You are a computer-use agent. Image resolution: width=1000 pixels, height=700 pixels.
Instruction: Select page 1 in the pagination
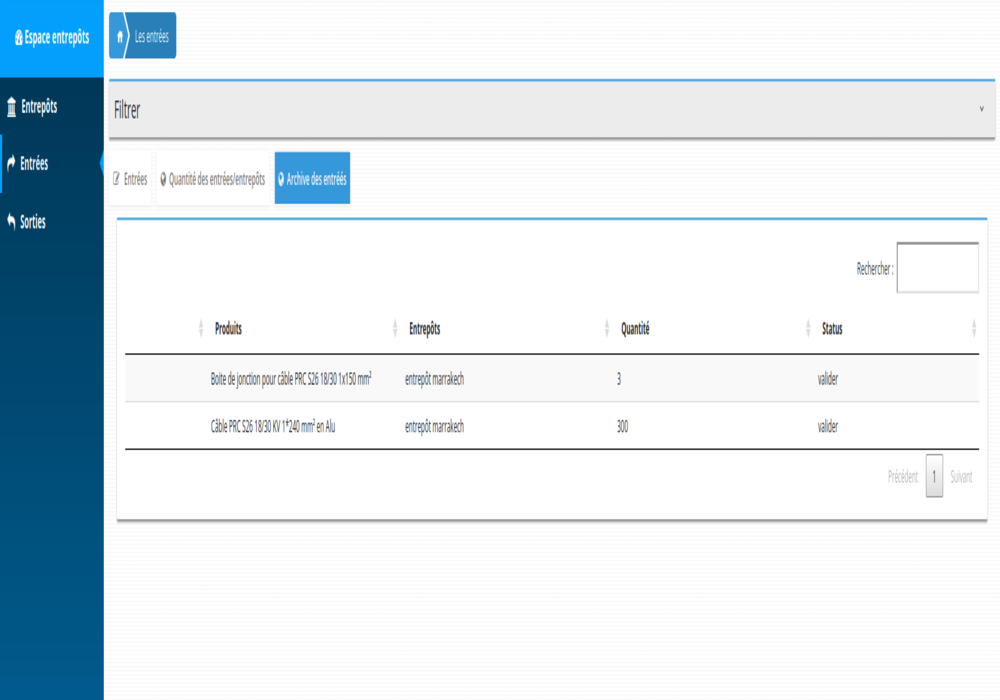[934, 477]
